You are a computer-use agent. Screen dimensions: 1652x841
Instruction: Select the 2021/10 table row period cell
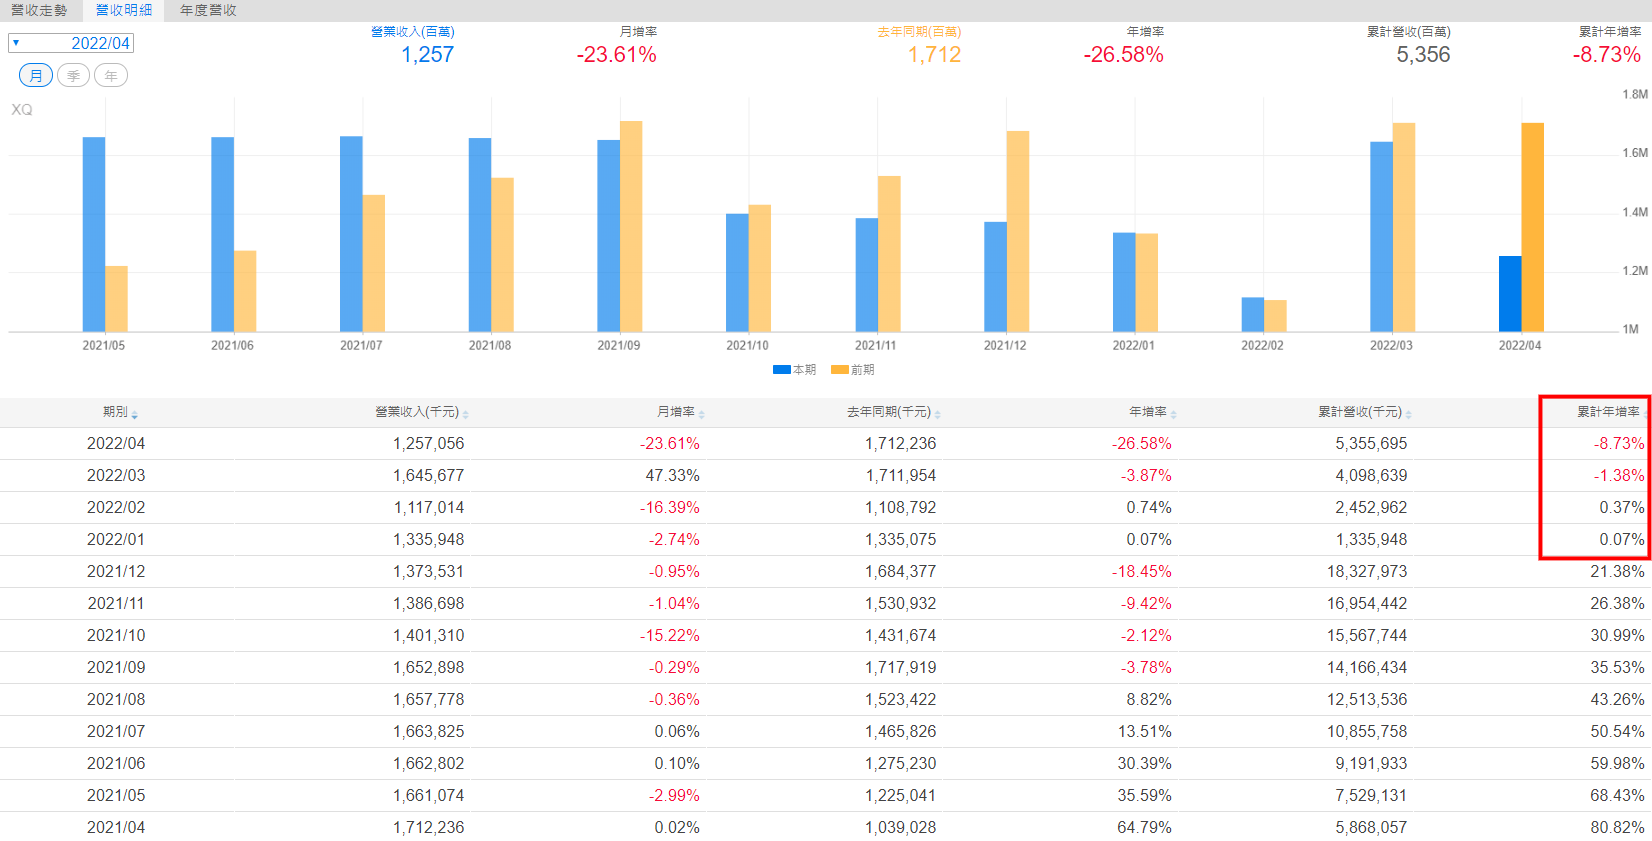click(116, 635)
